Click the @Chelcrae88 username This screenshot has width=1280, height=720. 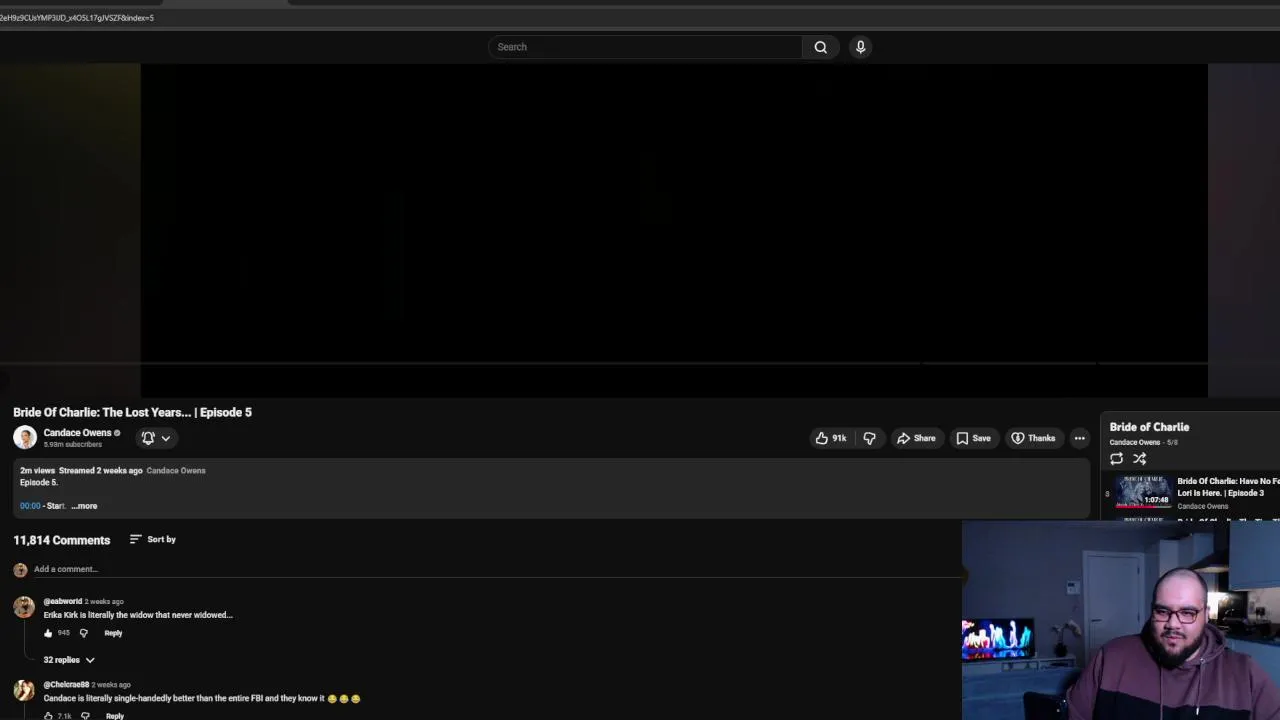point(66,685)
